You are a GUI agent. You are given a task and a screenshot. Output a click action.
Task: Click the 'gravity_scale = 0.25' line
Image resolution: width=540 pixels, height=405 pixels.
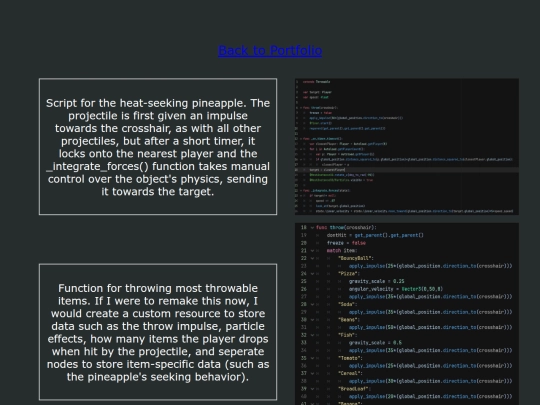pyautogui.click(x=376, y=281)
